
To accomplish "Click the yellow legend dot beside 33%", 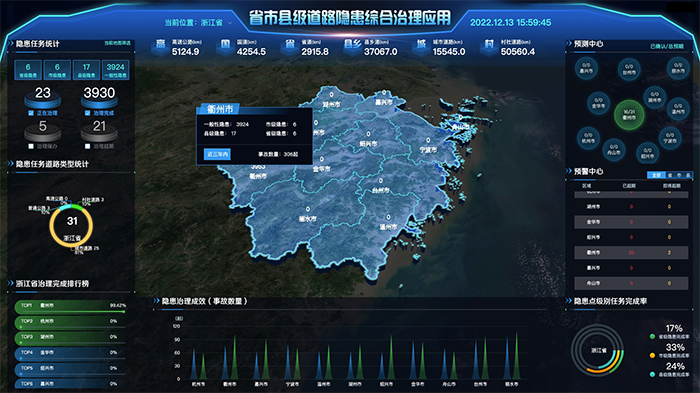I will tap(652, 355).
